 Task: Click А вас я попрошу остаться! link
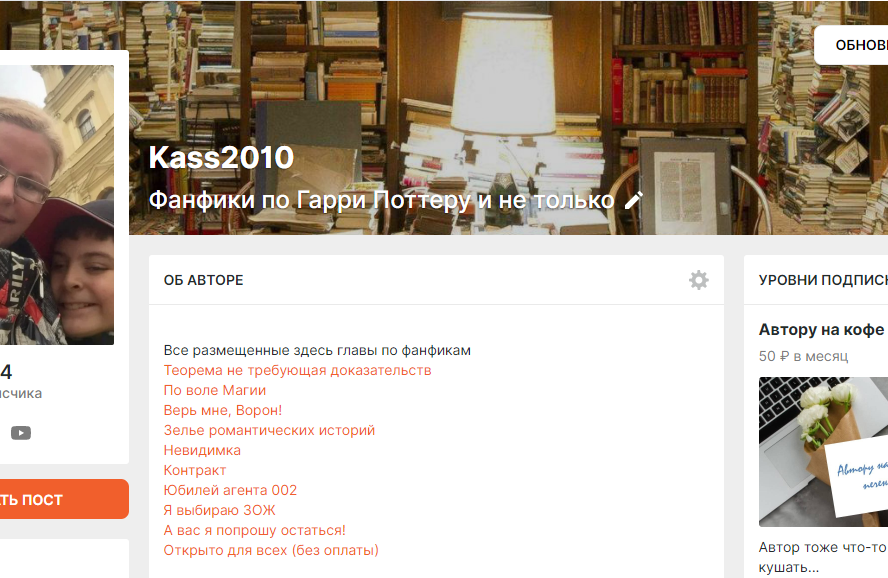254,530
